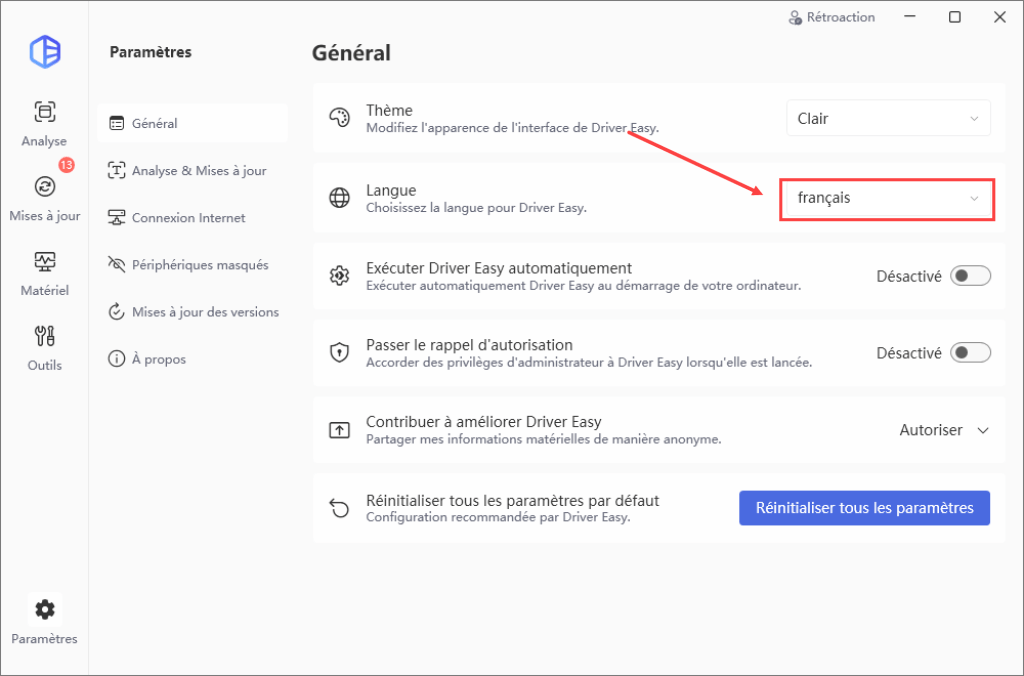Click the Analyse & Mises à jour scan icon
The height and width of the screenshot is (676, 1024).
pos(116,170)
